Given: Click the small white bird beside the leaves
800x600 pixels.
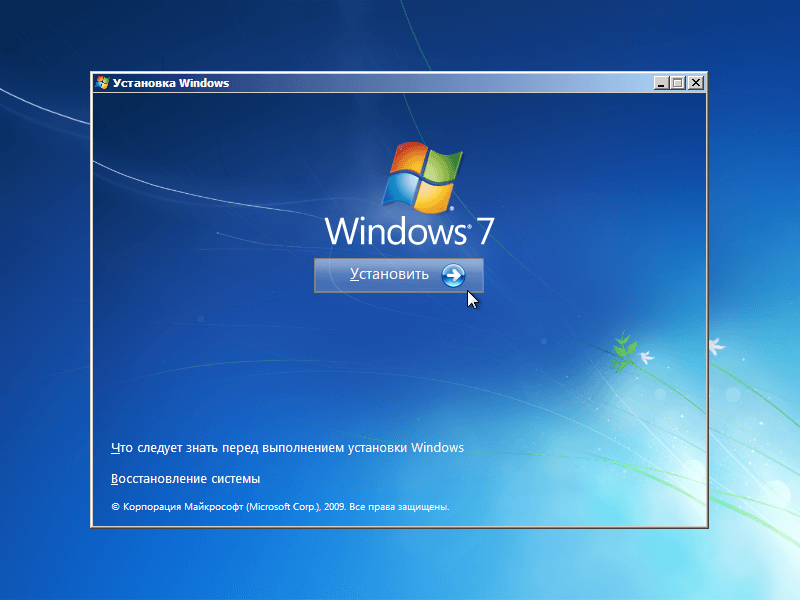Looking at the screenshot, I should tap(646, 355).
